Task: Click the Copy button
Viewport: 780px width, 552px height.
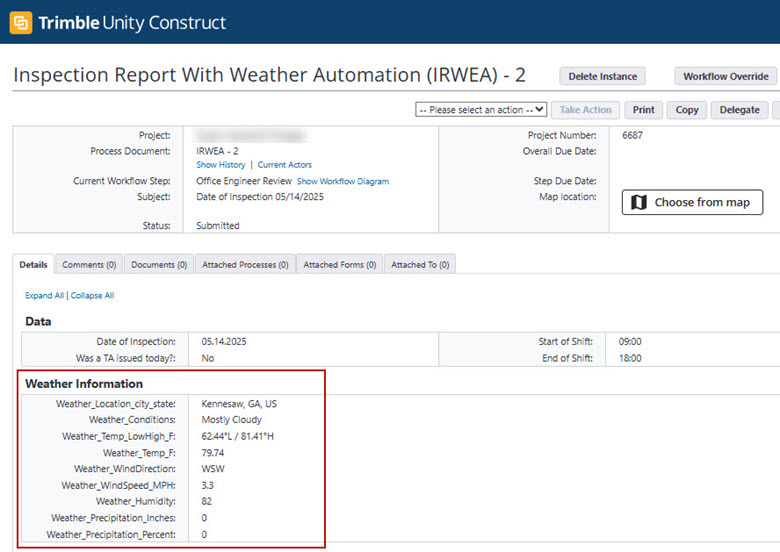Action: [x=687, y=109]
